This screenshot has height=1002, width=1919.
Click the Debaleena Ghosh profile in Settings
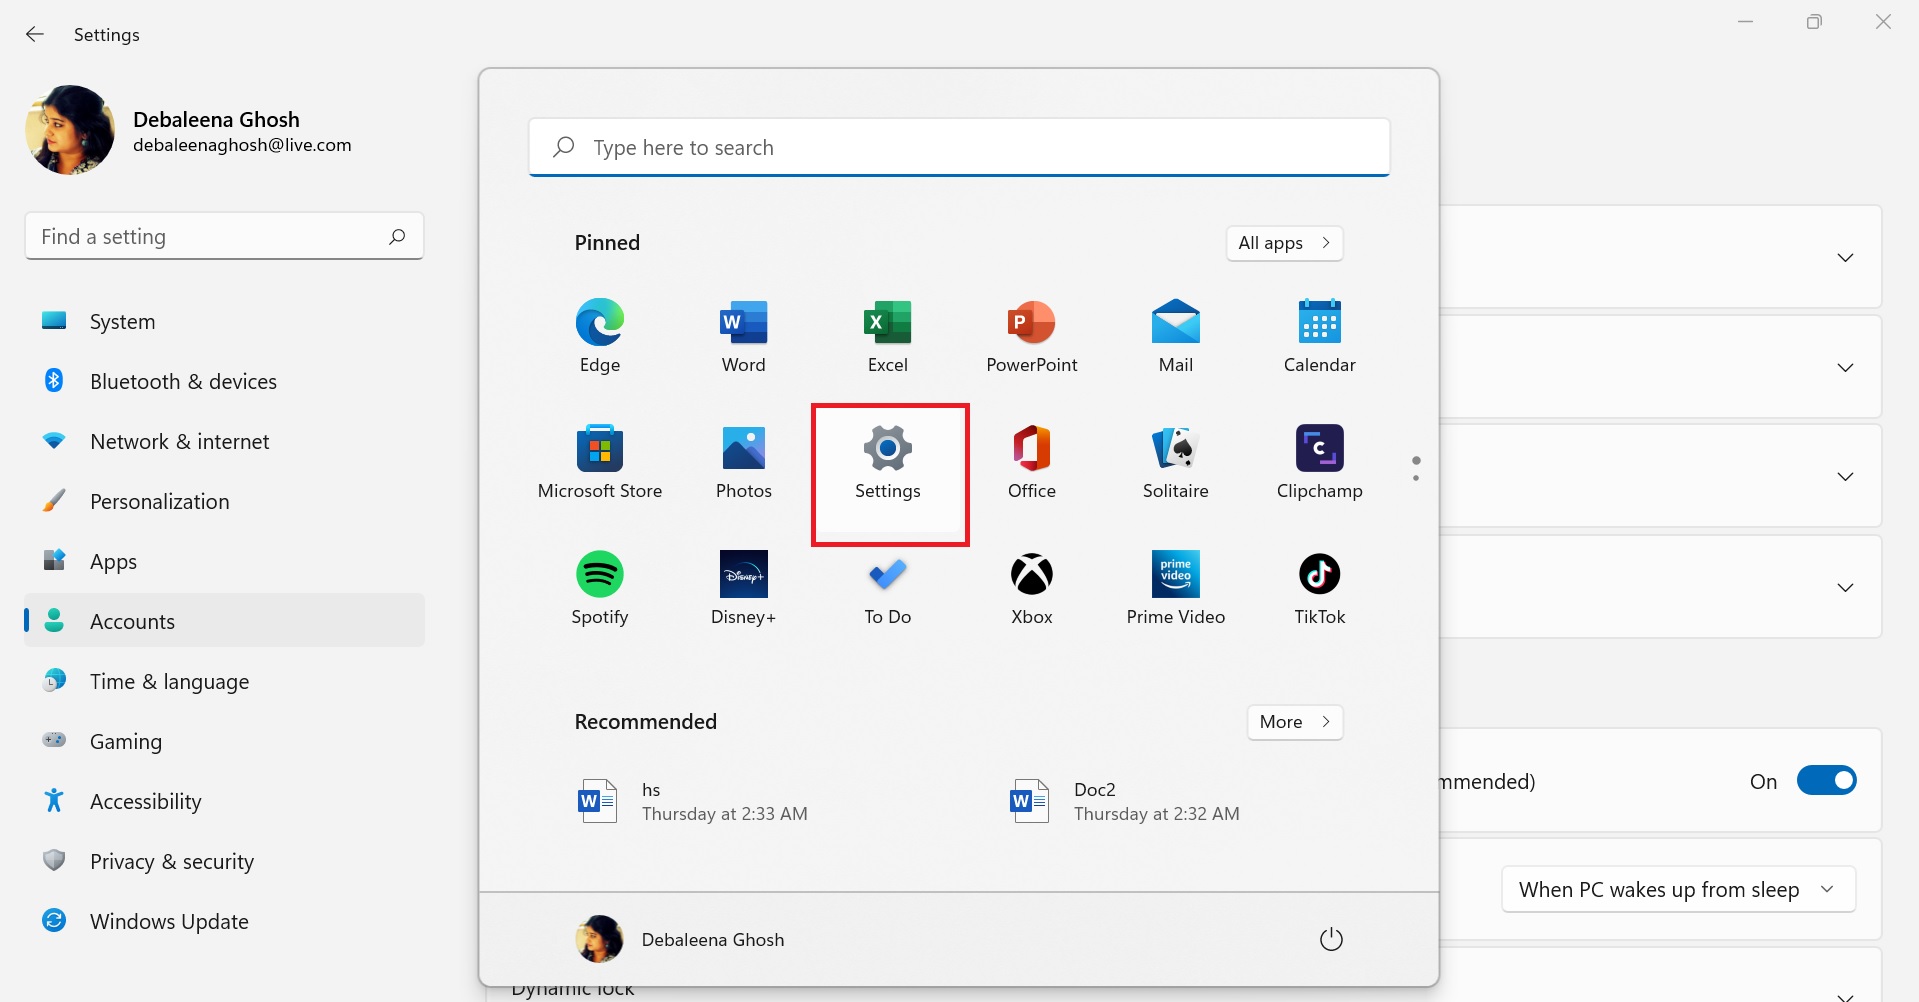[x=190, y=130]
